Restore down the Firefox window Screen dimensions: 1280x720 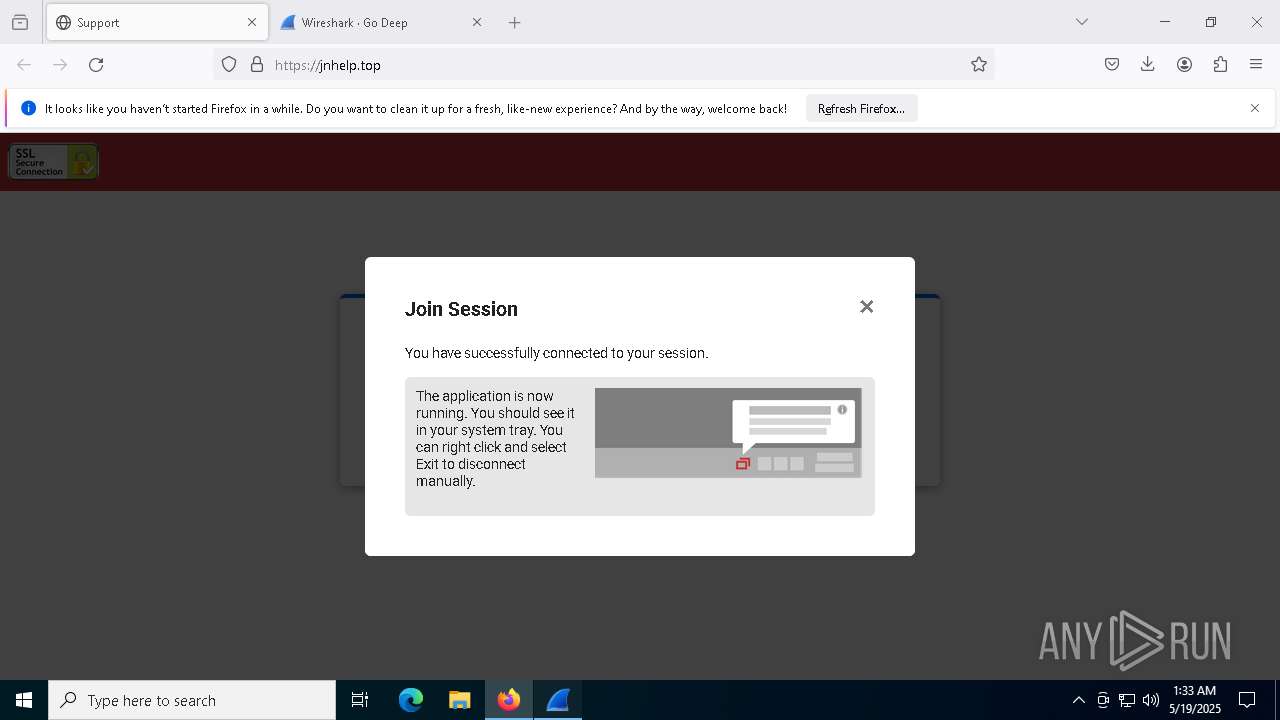(1211, 22)
